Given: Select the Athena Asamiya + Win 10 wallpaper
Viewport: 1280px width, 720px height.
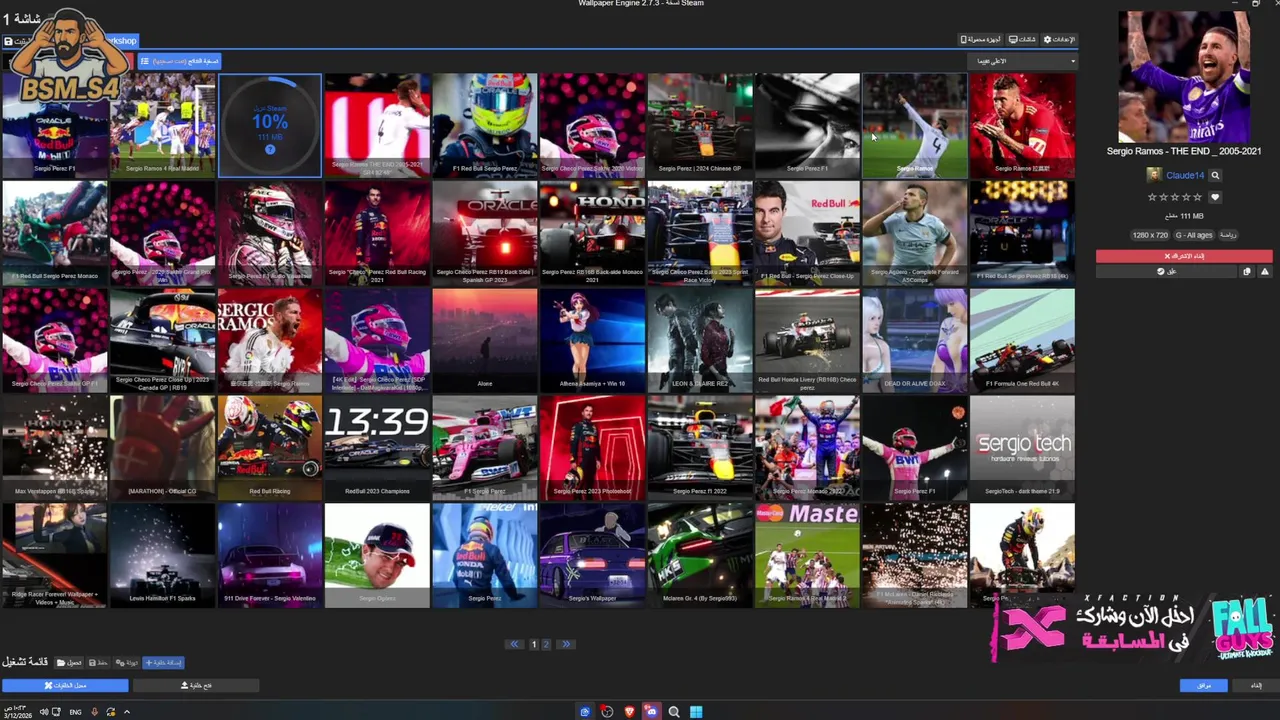Looking at the screenshot, I should pyautogui.click(x=592, y=340).
